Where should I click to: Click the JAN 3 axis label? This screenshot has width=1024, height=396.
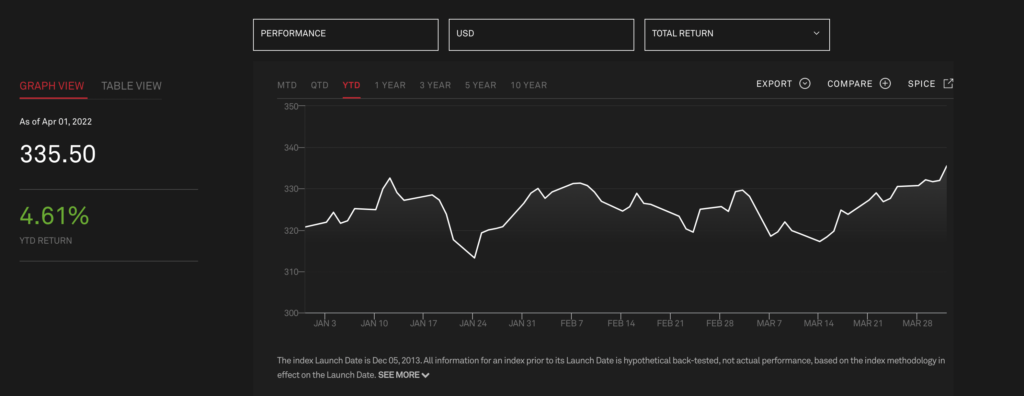[x=325, y=323]
